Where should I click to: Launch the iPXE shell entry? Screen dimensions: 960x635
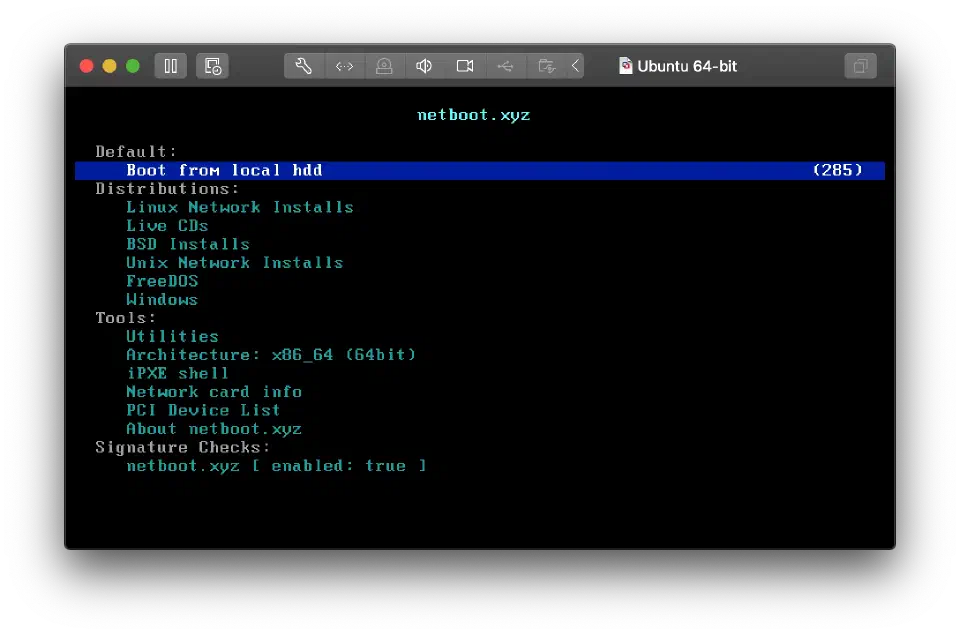[178, 373]
